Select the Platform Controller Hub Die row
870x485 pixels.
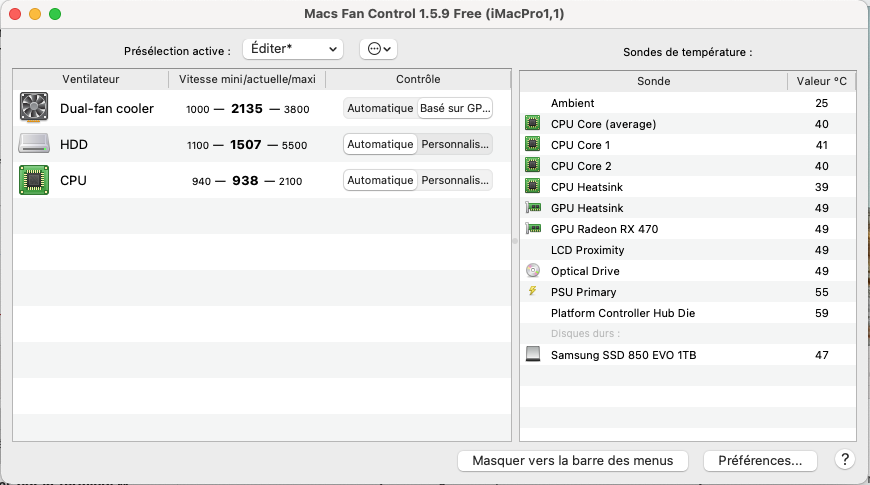[688, 313]
